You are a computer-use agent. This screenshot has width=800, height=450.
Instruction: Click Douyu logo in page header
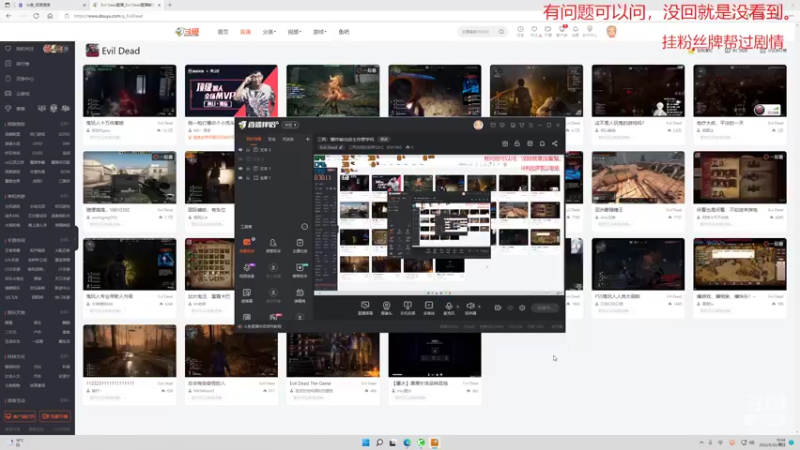click(187, 32)
